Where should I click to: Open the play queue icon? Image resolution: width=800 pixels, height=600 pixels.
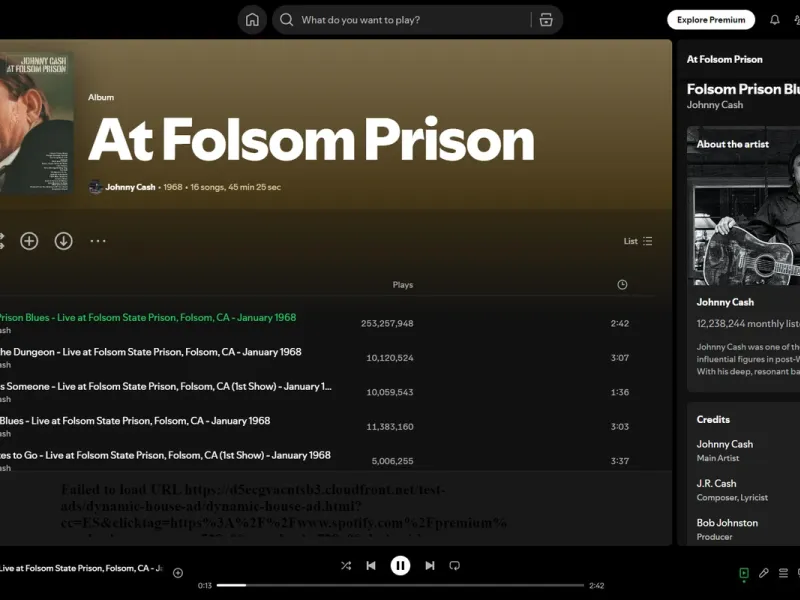point(784,573)
